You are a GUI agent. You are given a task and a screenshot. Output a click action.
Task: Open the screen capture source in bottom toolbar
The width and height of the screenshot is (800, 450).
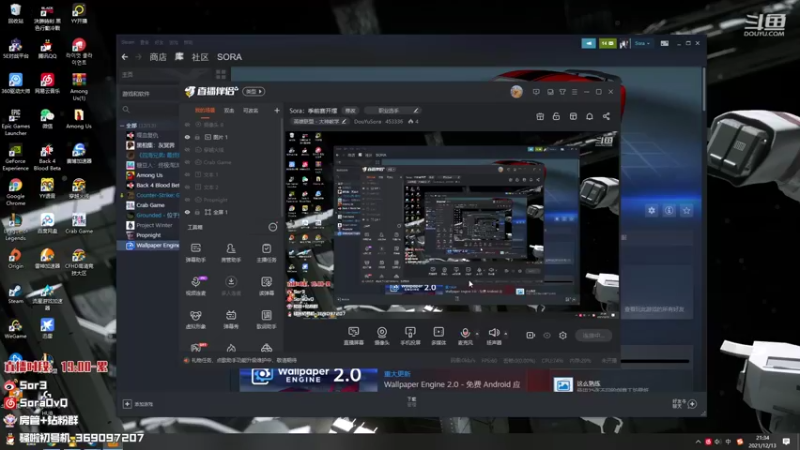[354, 335]
